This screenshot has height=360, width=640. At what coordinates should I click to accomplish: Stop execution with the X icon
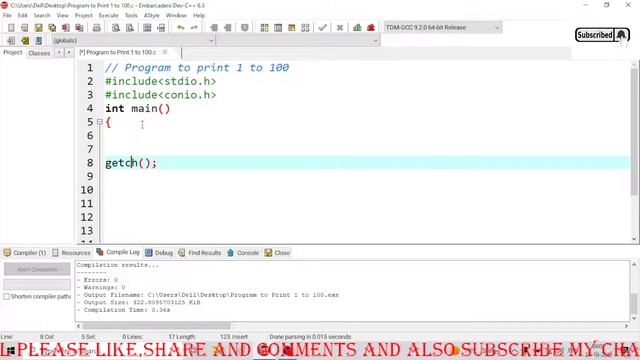pyautogui.click(x=340, y=27)
